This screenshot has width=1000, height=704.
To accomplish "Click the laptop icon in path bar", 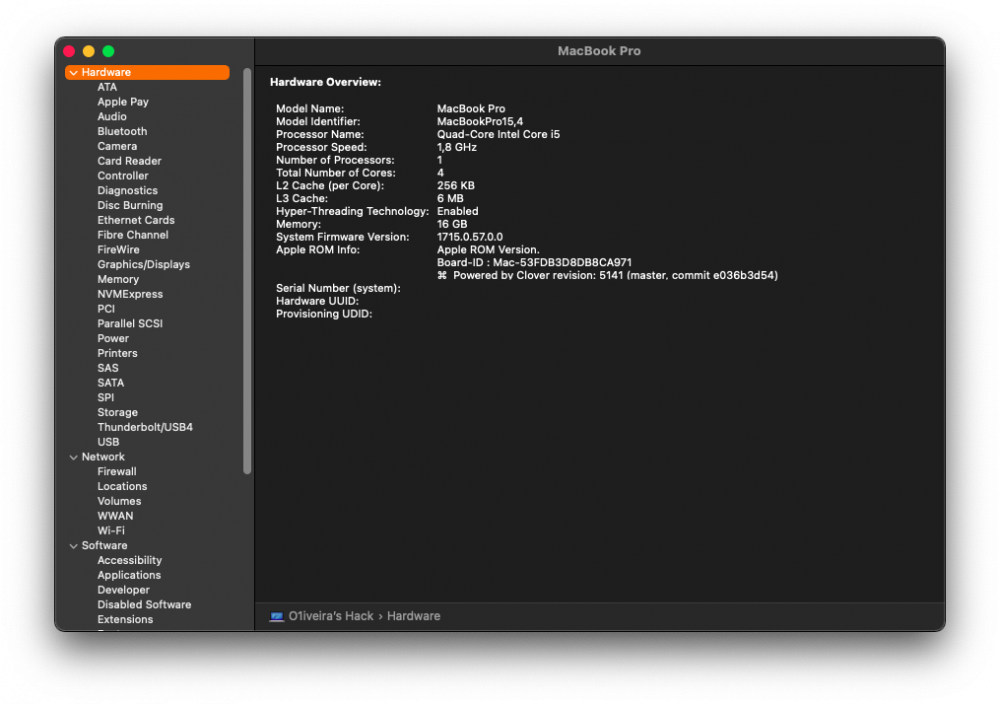I will [x=276, y=616].
